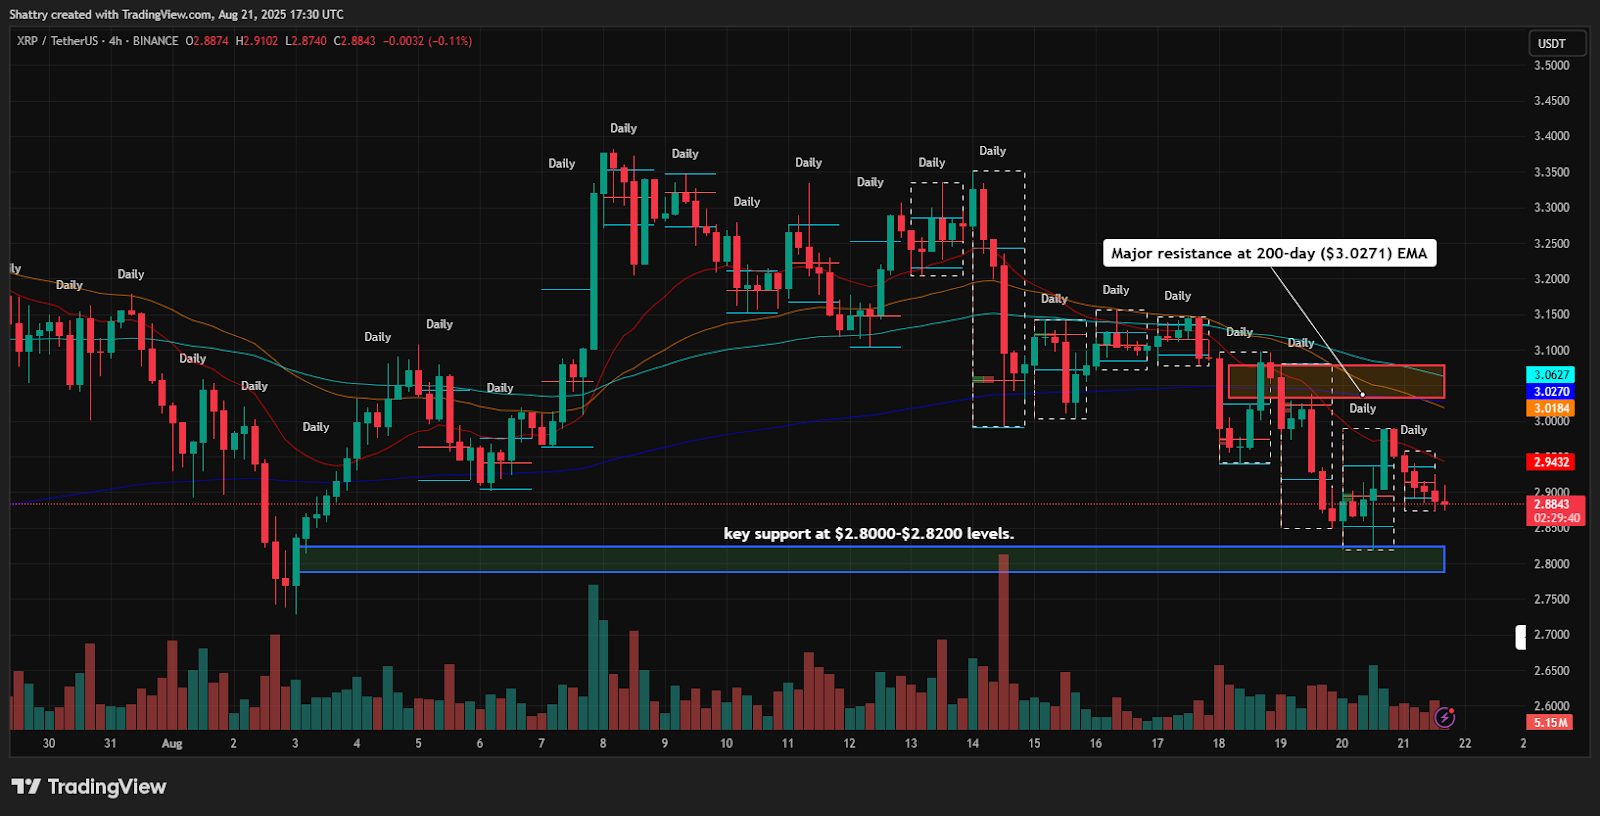
Task: Click the purple lightning bolt icon
Action: tap(1444, 717)
